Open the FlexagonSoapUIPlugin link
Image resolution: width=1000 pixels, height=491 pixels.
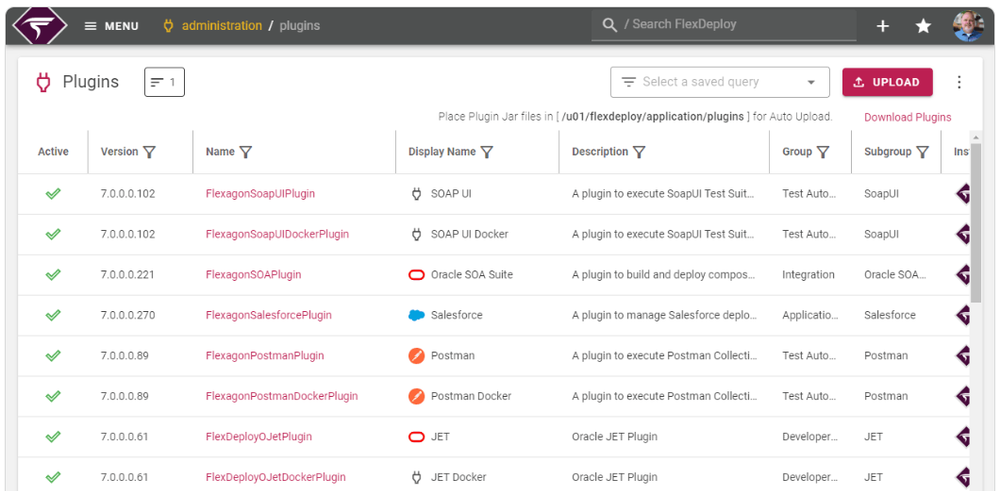pyautogui.click(x=260, y=194)
